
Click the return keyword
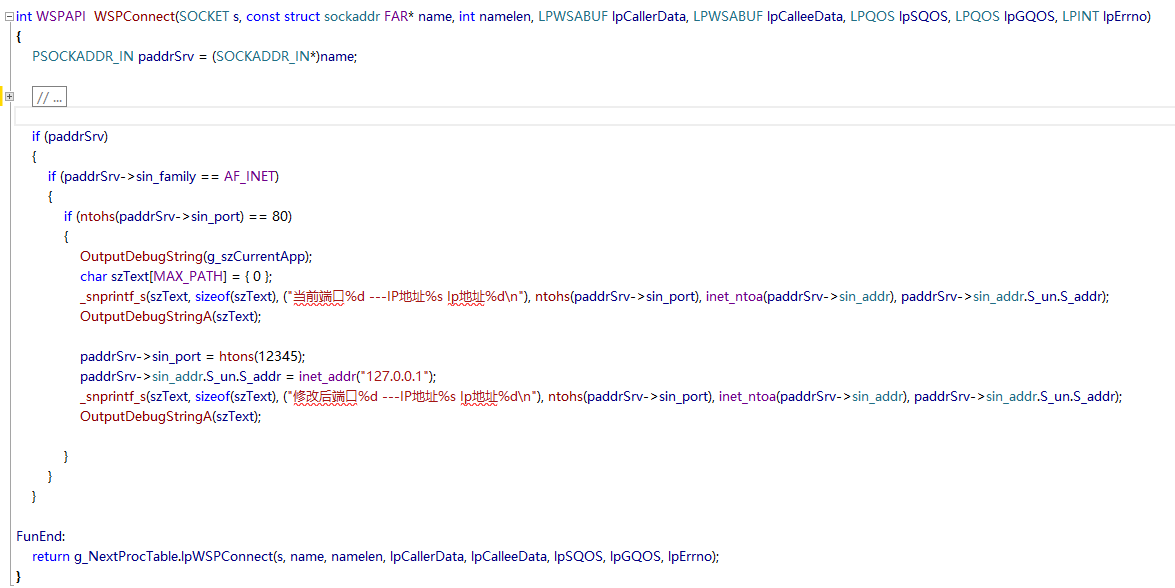click(51, 557)
